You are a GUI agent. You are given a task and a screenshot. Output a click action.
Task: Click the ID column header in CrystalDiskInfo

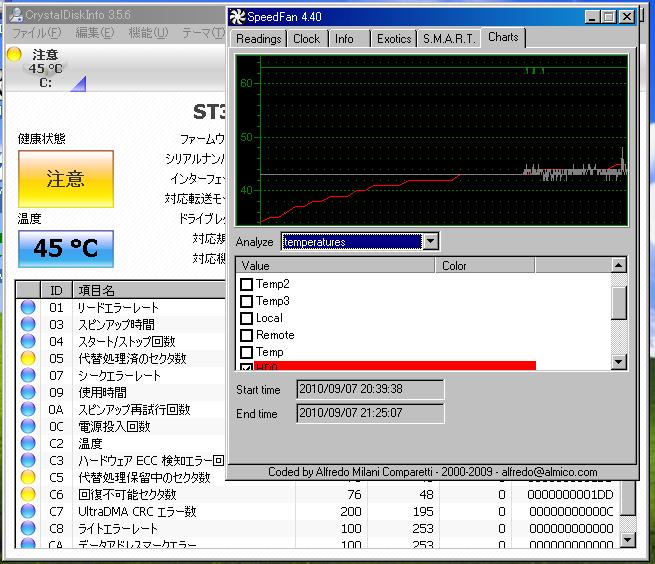(56, 290)
